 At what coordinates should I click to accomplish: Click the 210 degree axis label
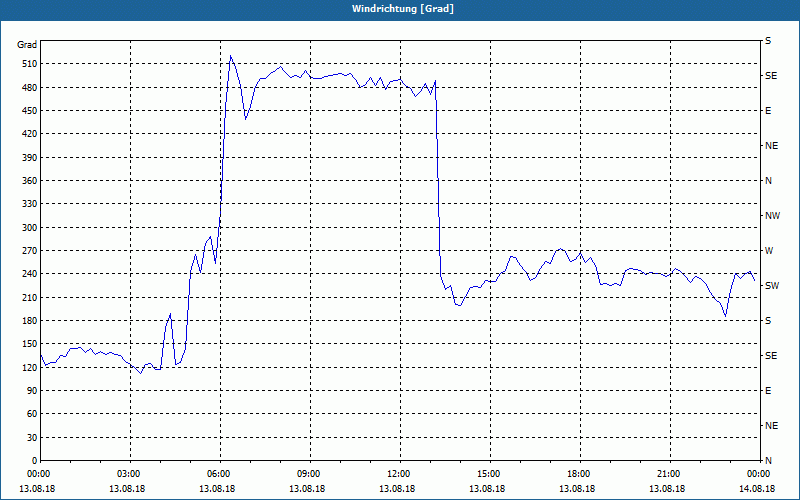(x=30, y=297)
